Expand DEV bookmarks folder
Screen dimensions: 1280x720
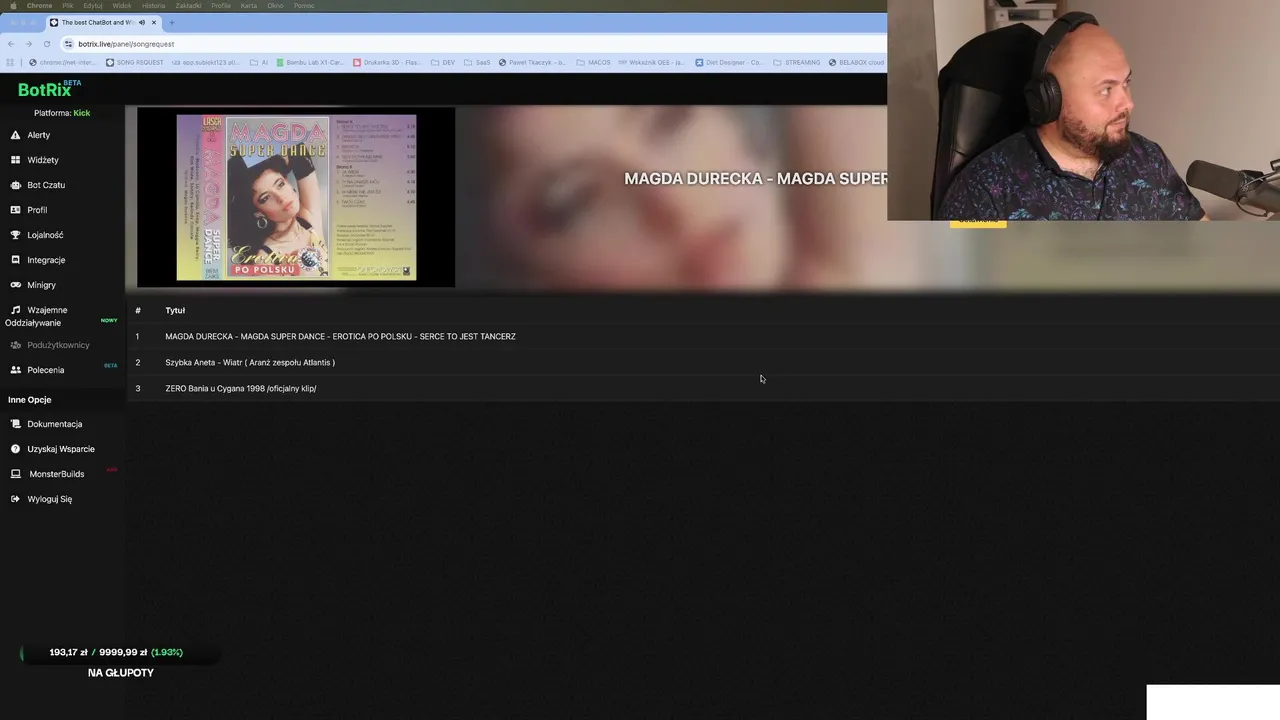443,62
